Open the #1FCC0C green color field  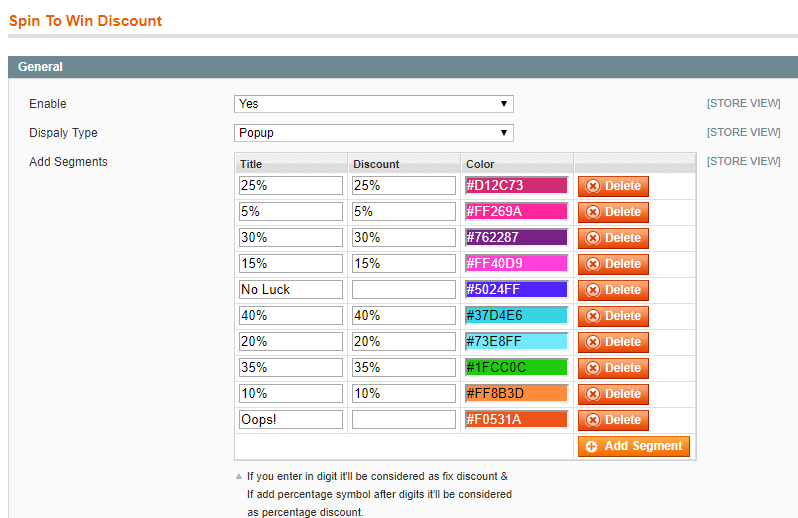(x=515, y=368)
